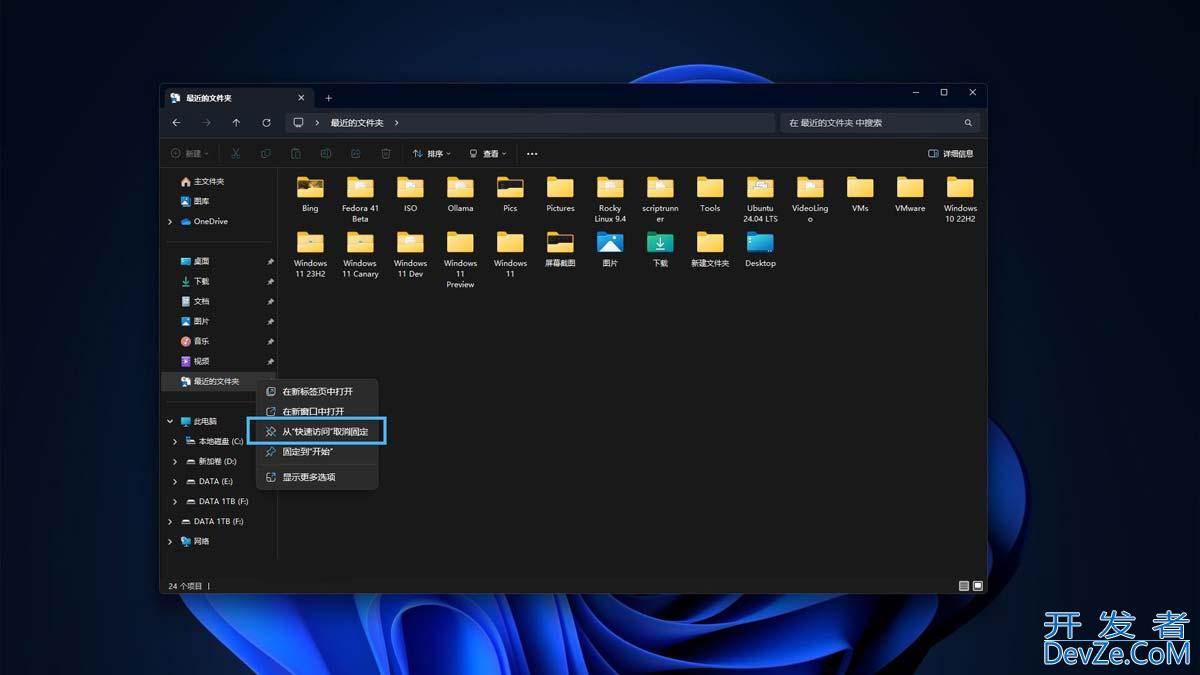Expand the 新加卷 (D:) drive node

click(x=176, y=461)
